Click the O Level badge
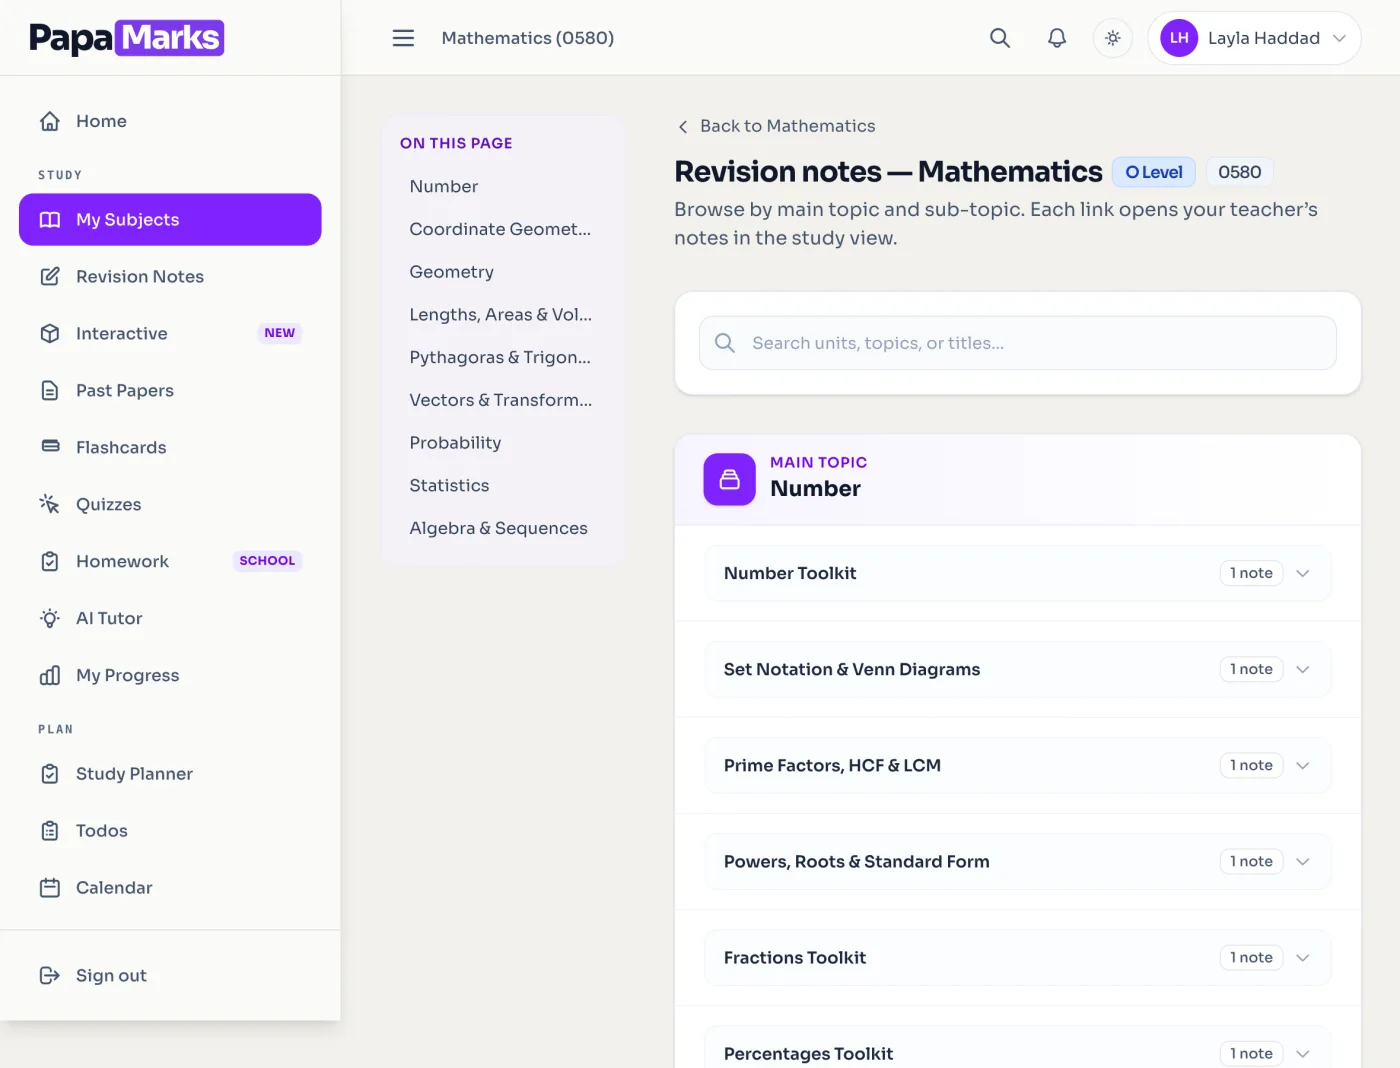This screenshot has height=1068, width=1400. click(x=1153, y=172)
